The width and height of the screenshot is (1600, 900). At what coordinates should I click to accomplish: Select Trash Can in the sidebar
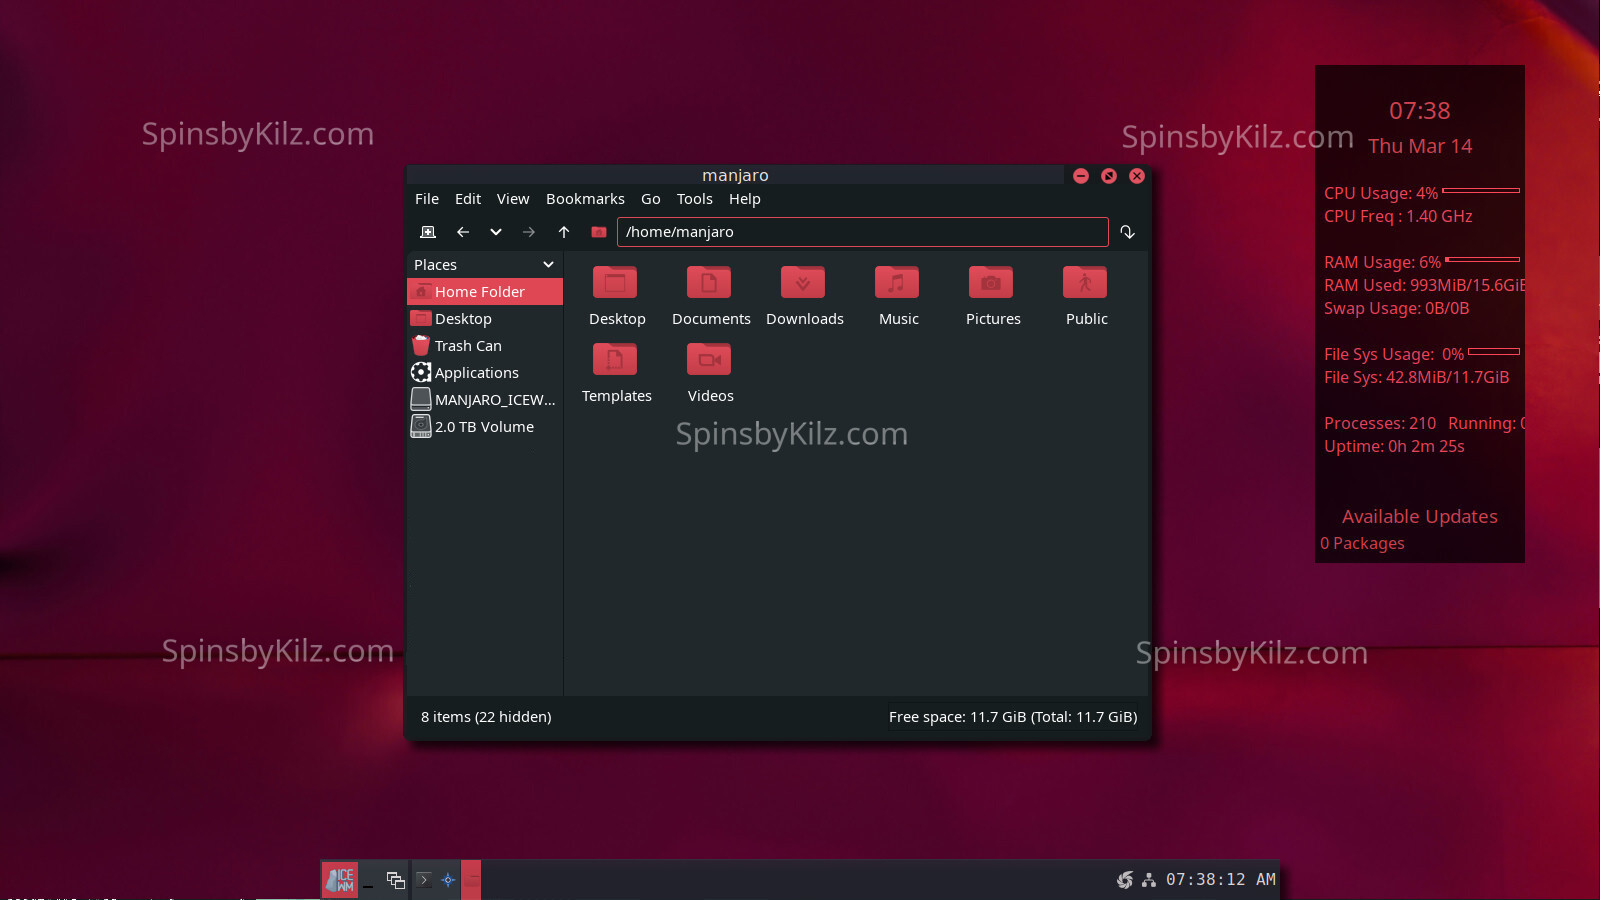468,346
